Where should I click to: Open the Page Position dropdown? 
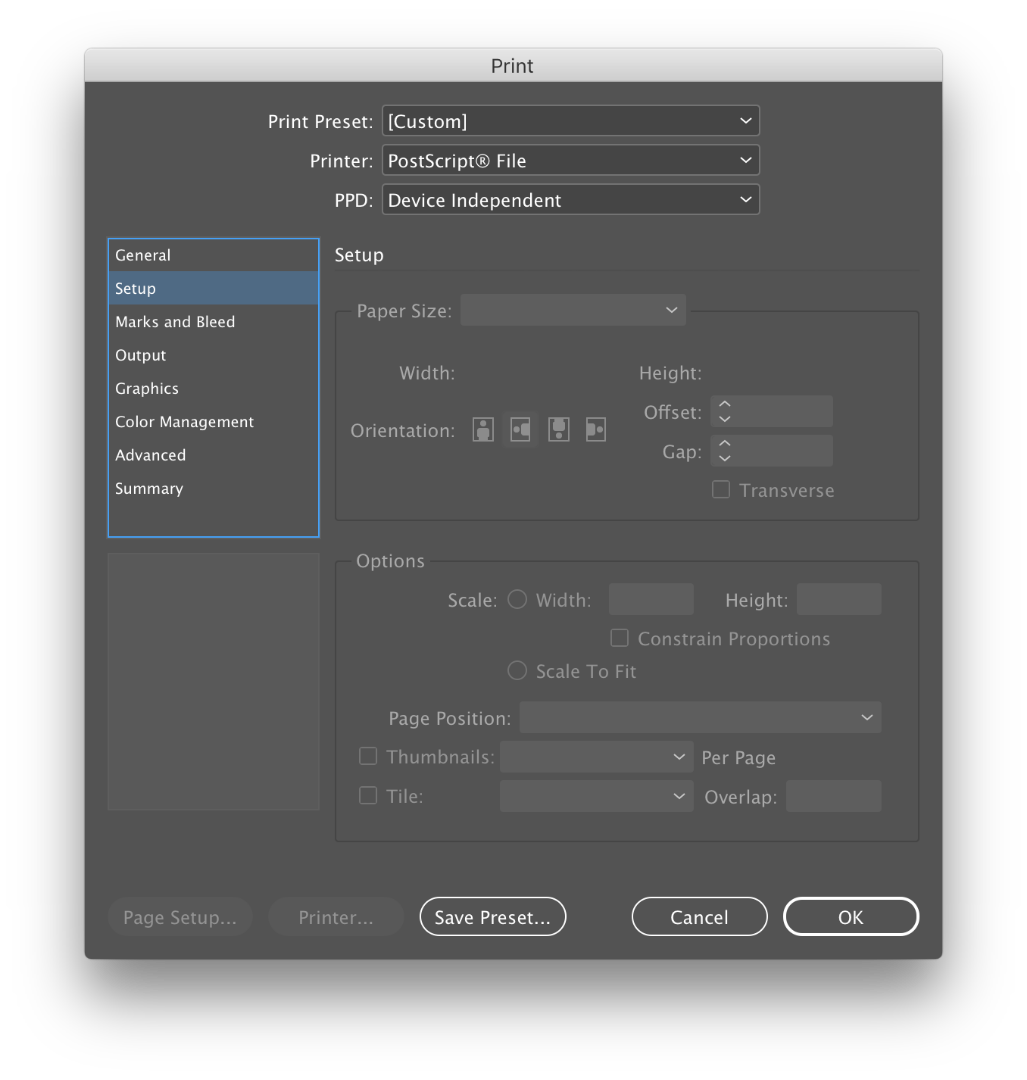pos(700,718)
